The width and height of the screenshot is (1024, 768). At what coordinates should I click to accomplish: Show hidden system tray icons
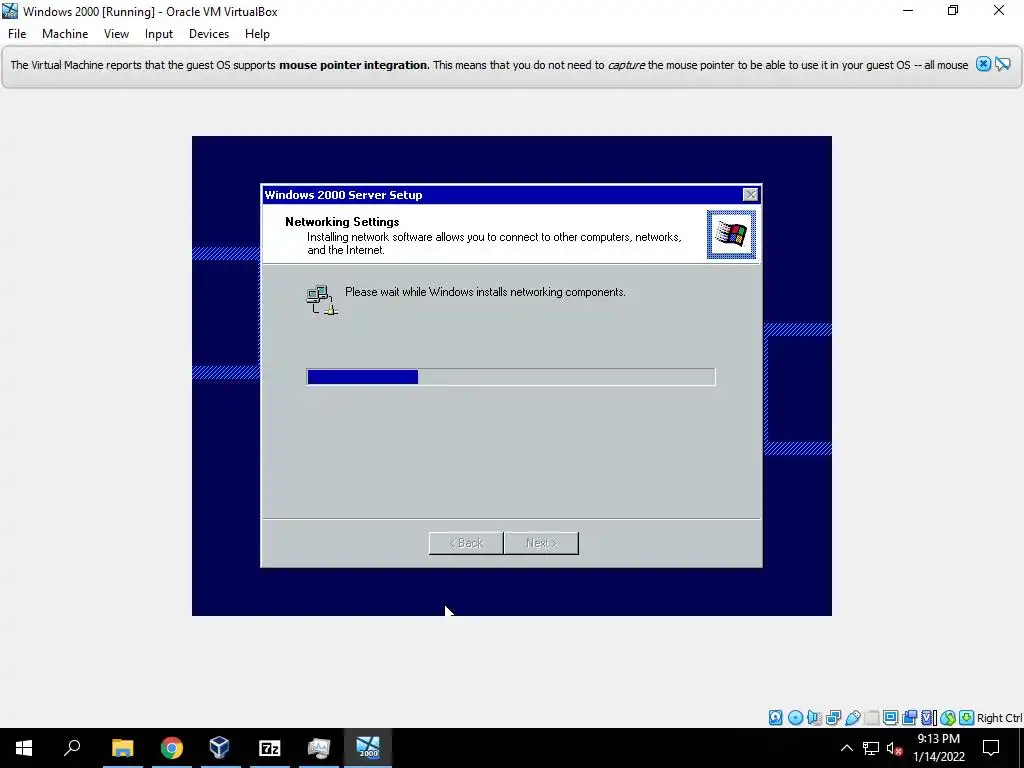846,748
